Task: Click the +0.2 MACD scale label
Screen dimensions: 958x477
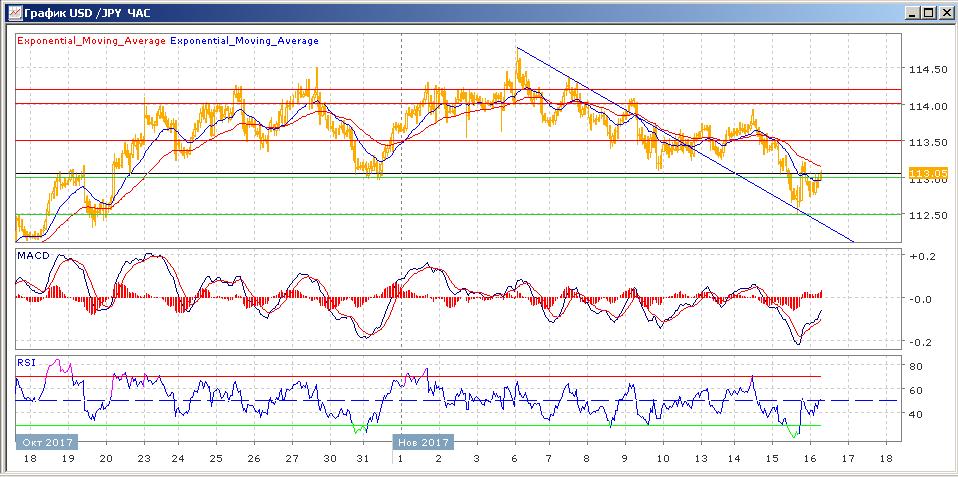Action: (922, 257)
